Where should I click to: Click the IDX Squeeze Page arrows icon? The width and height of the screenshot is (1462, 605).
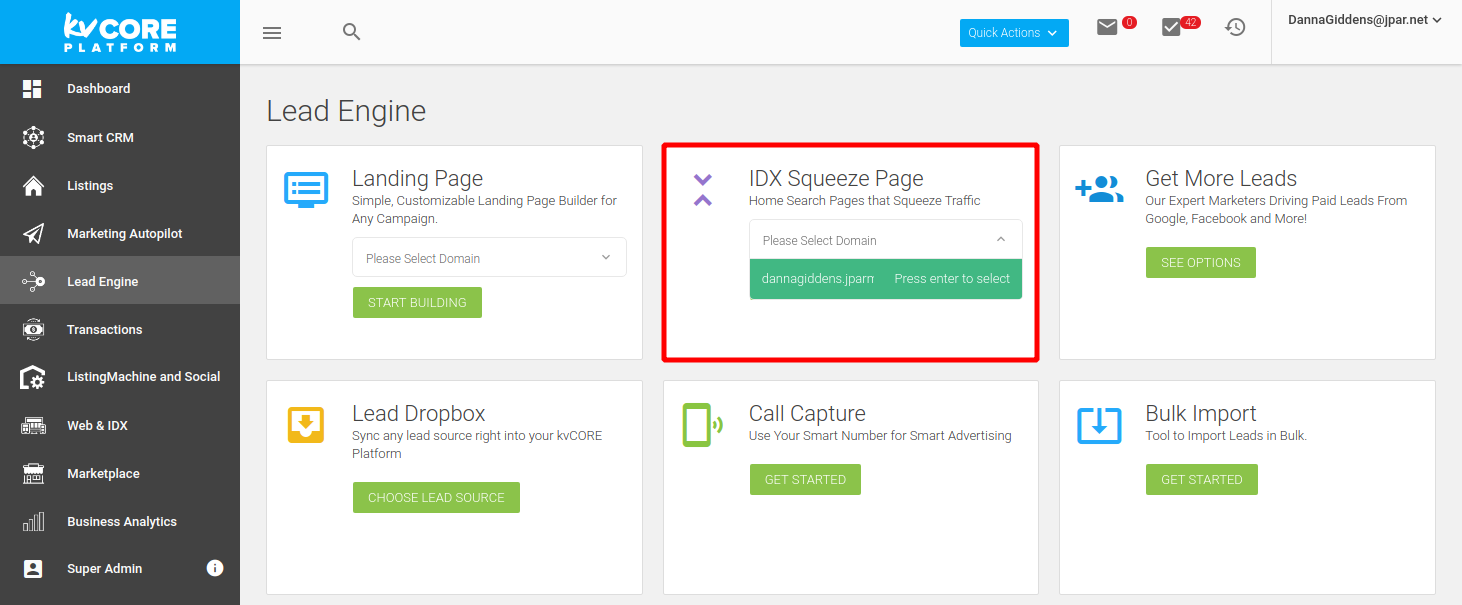[x=702, y=190]
